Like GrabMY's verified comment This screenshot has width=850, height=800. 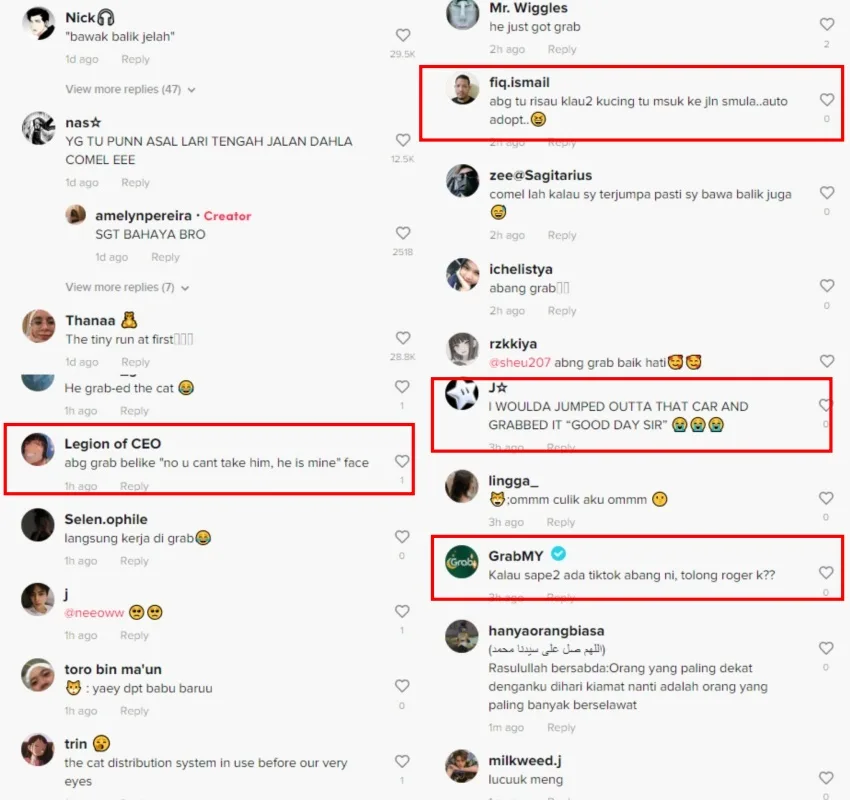coord(826,573)
